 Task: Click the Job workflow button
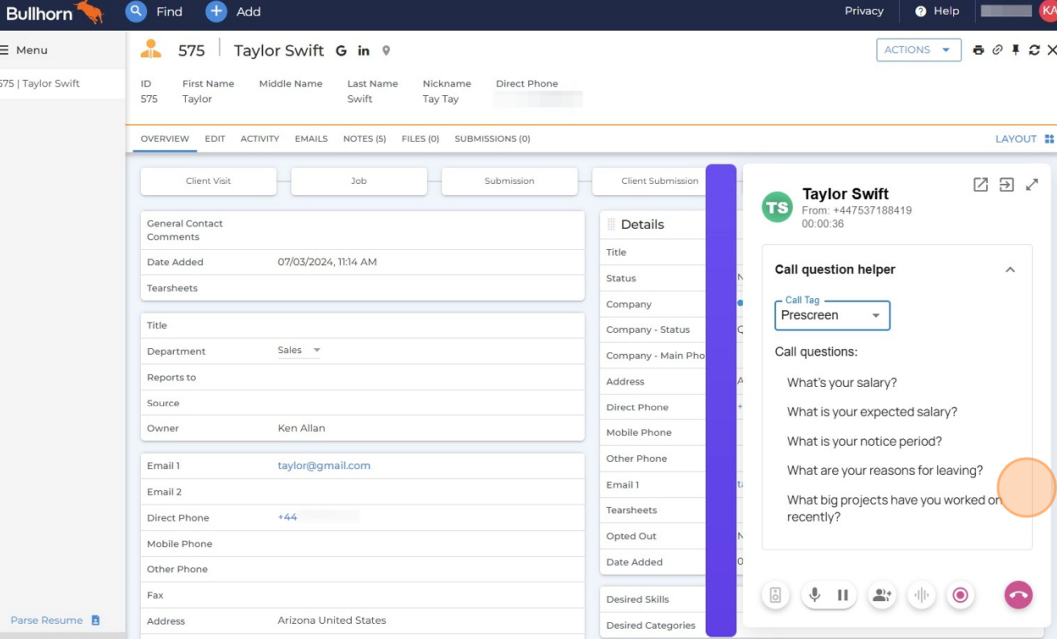pyautogui.click(x=359, y=181)
